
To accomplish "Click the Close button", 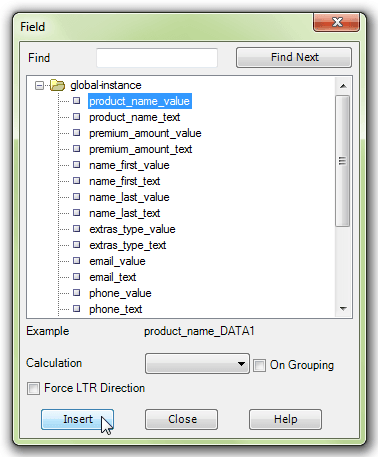I will [181, 419].
